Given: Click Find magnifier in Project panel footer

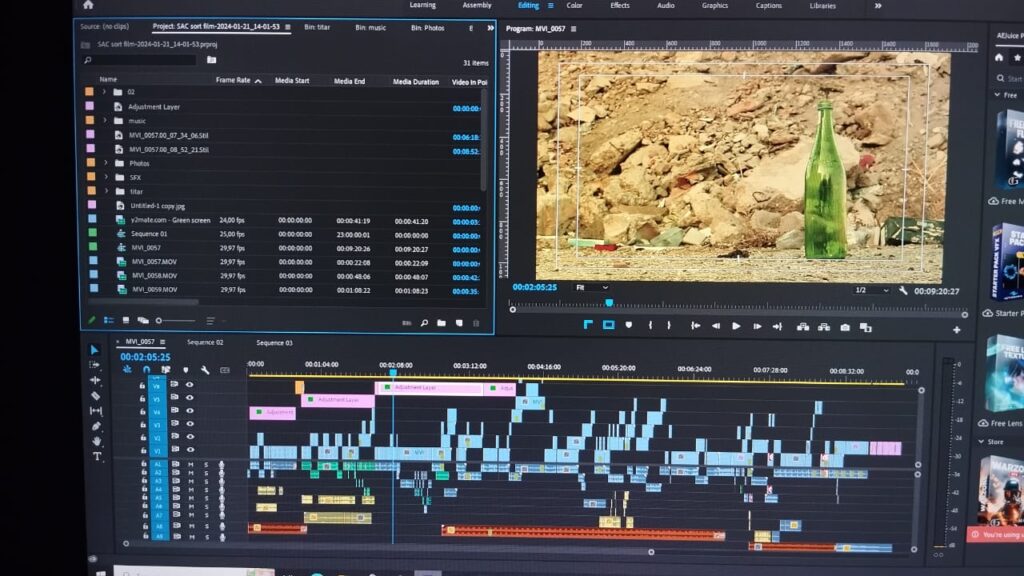Looking at the screenshot, I should (x=424, y=323).
